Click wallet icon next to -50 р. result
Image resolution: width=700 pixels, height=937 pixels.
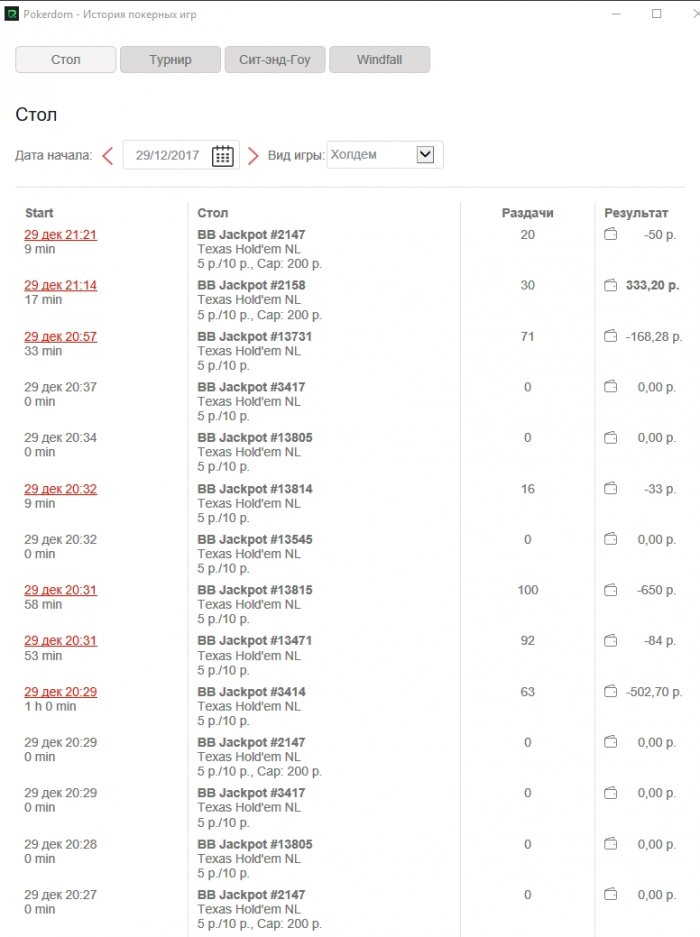(x=610, y=235)
